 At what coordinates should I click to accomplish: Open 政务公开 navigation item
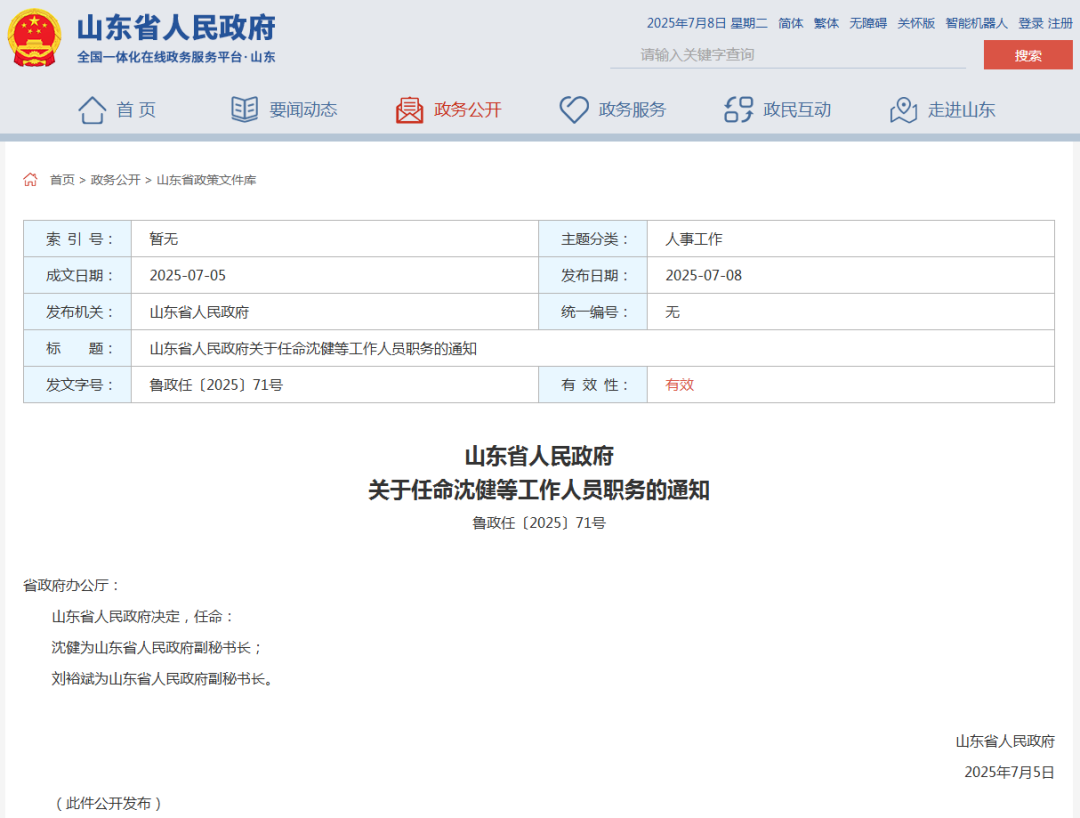pyautogui.click(x=468, y=109)
